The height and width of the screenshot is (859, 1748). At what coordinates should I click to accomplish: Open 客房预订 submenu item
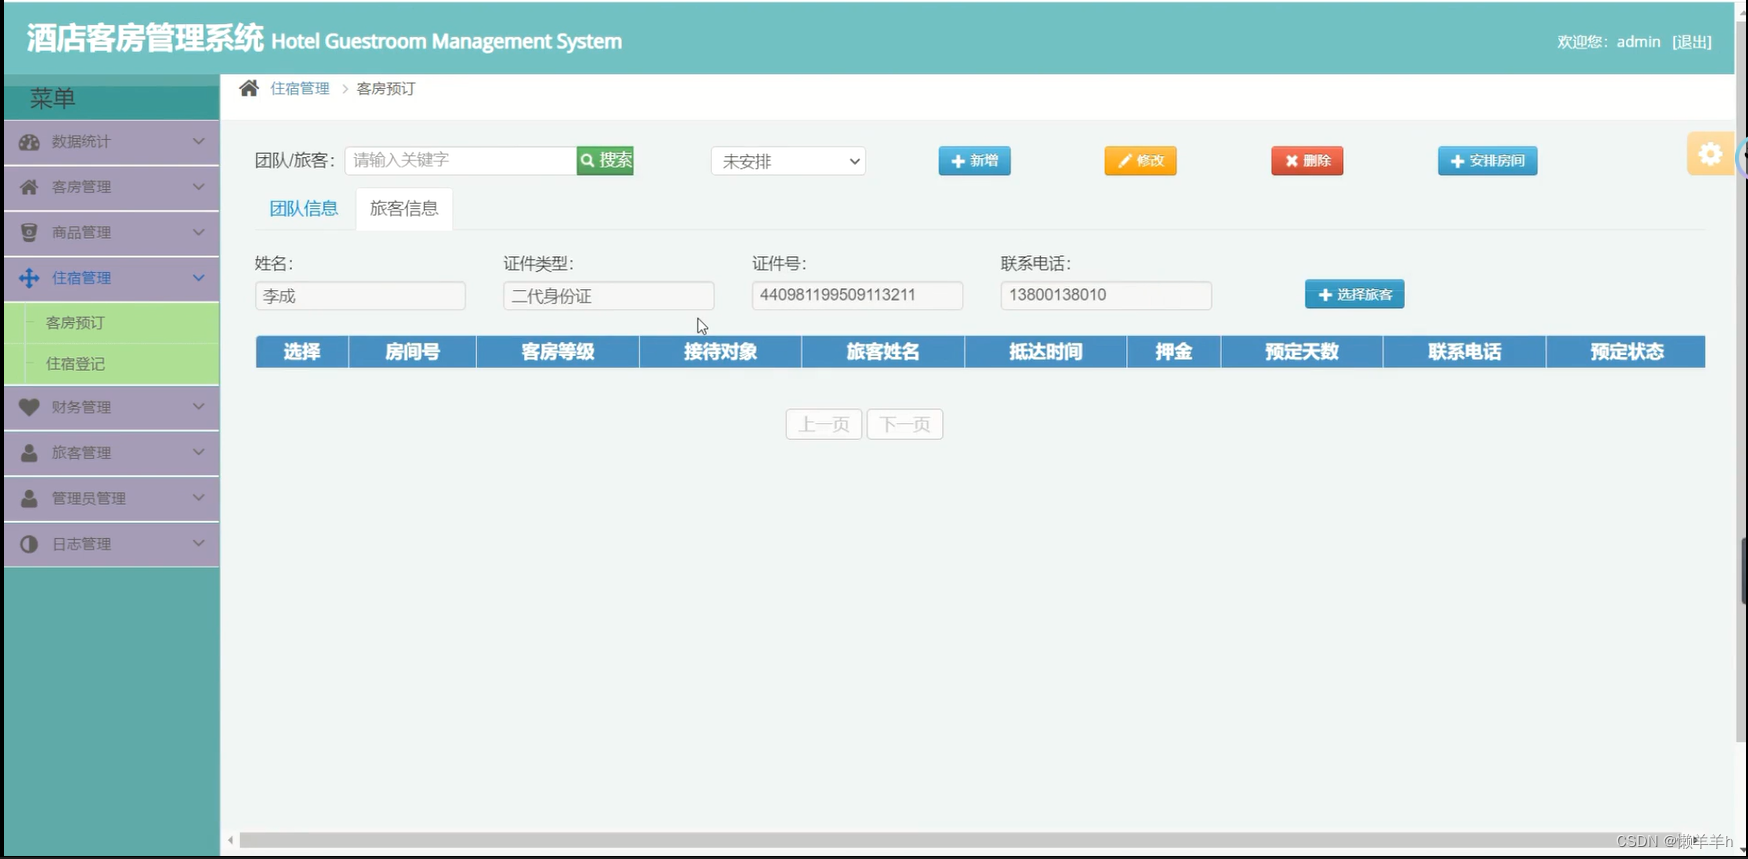(112, 323)
